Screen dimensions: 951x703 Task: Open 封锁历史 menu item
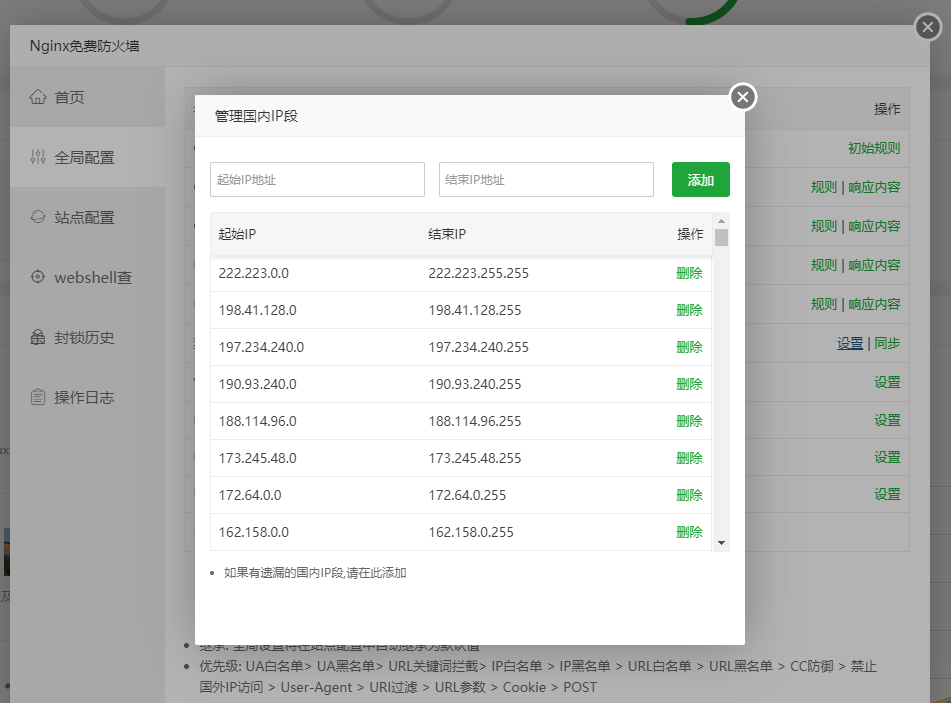87,337
